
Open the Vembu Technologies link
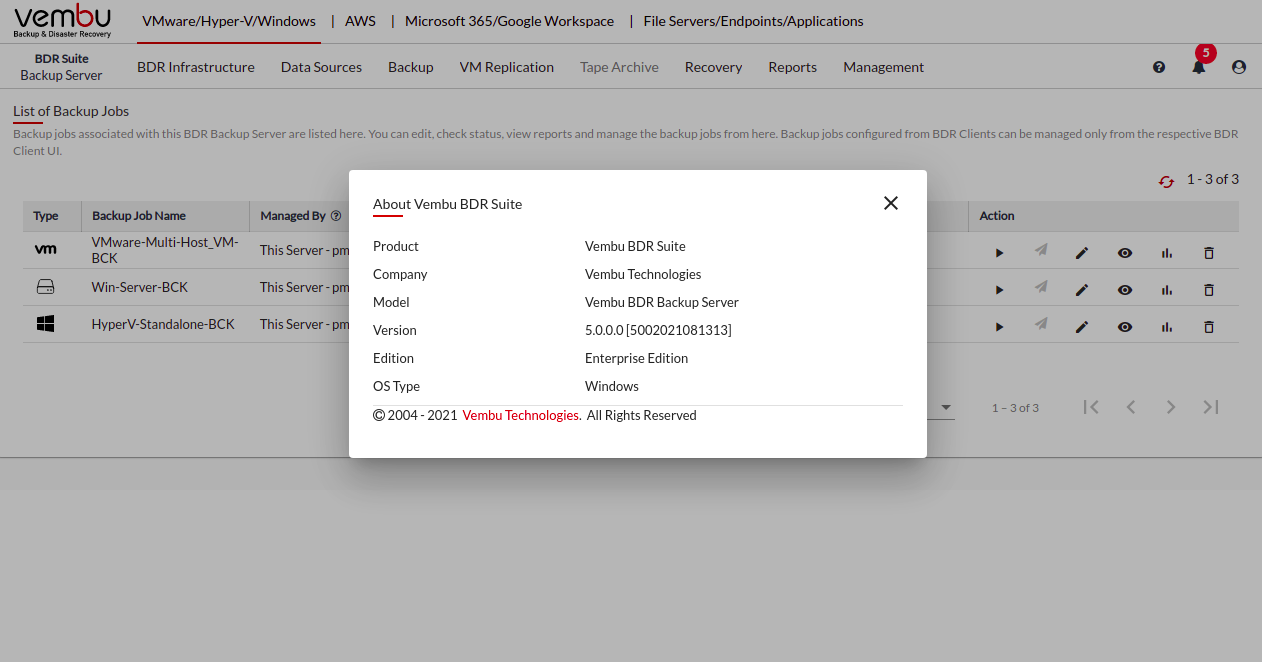(520, 415)
